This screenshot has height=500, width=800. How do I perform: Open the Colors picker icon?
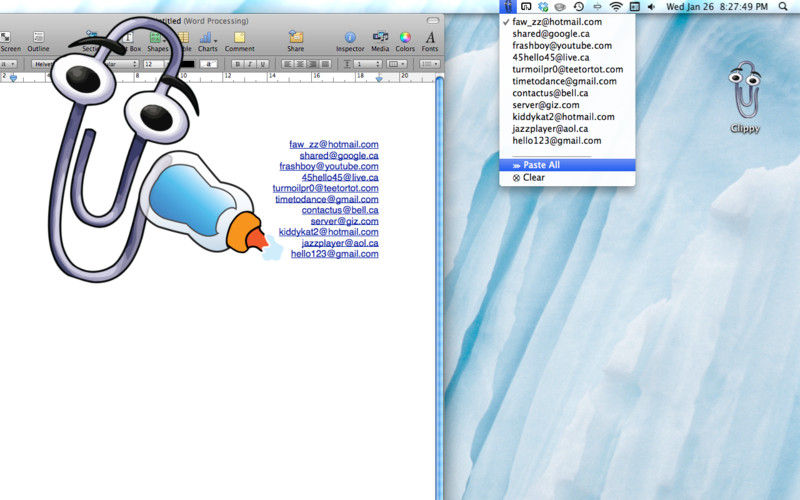point(405,37)
